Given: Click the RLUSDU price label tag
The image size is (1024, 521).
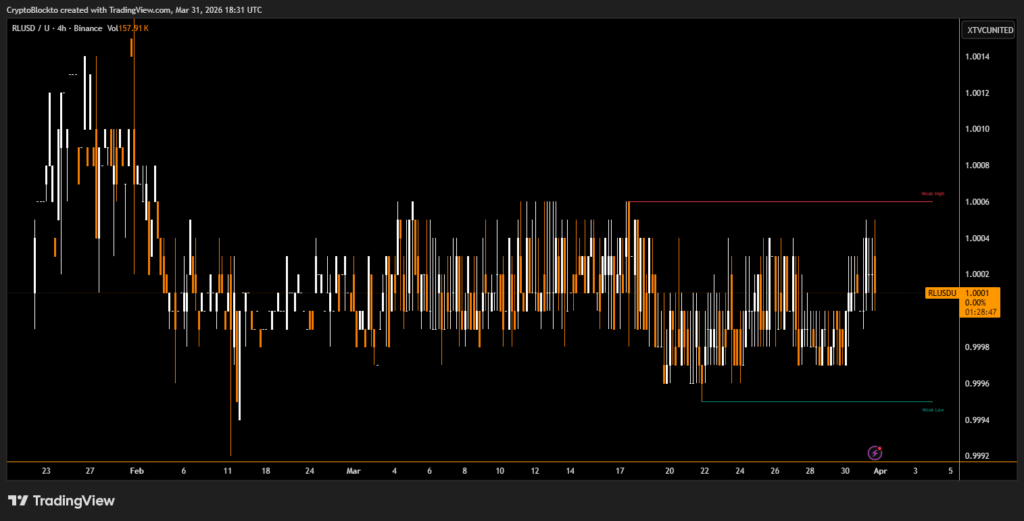Looking at the screenshot, I should (x=944, y=293).
